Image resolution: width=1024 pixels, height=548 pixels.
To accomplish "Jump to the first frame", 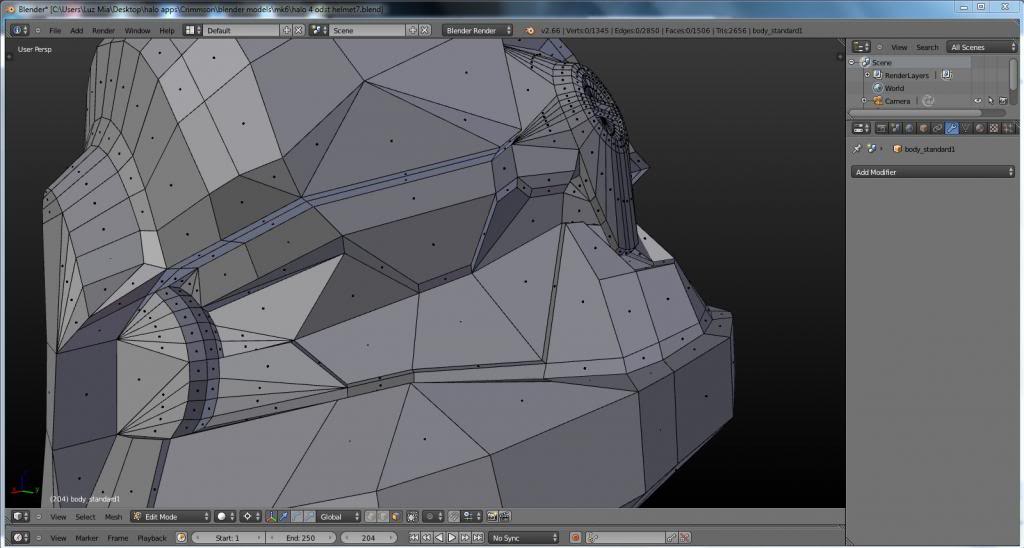I will point(414,538).
